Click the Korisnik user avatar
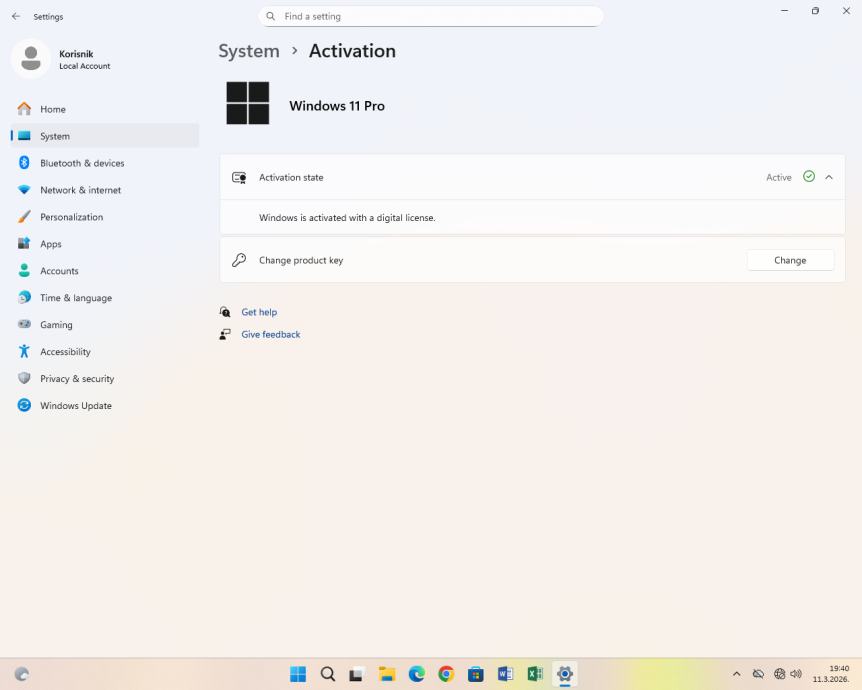862x690 pixels. point(31,58)
